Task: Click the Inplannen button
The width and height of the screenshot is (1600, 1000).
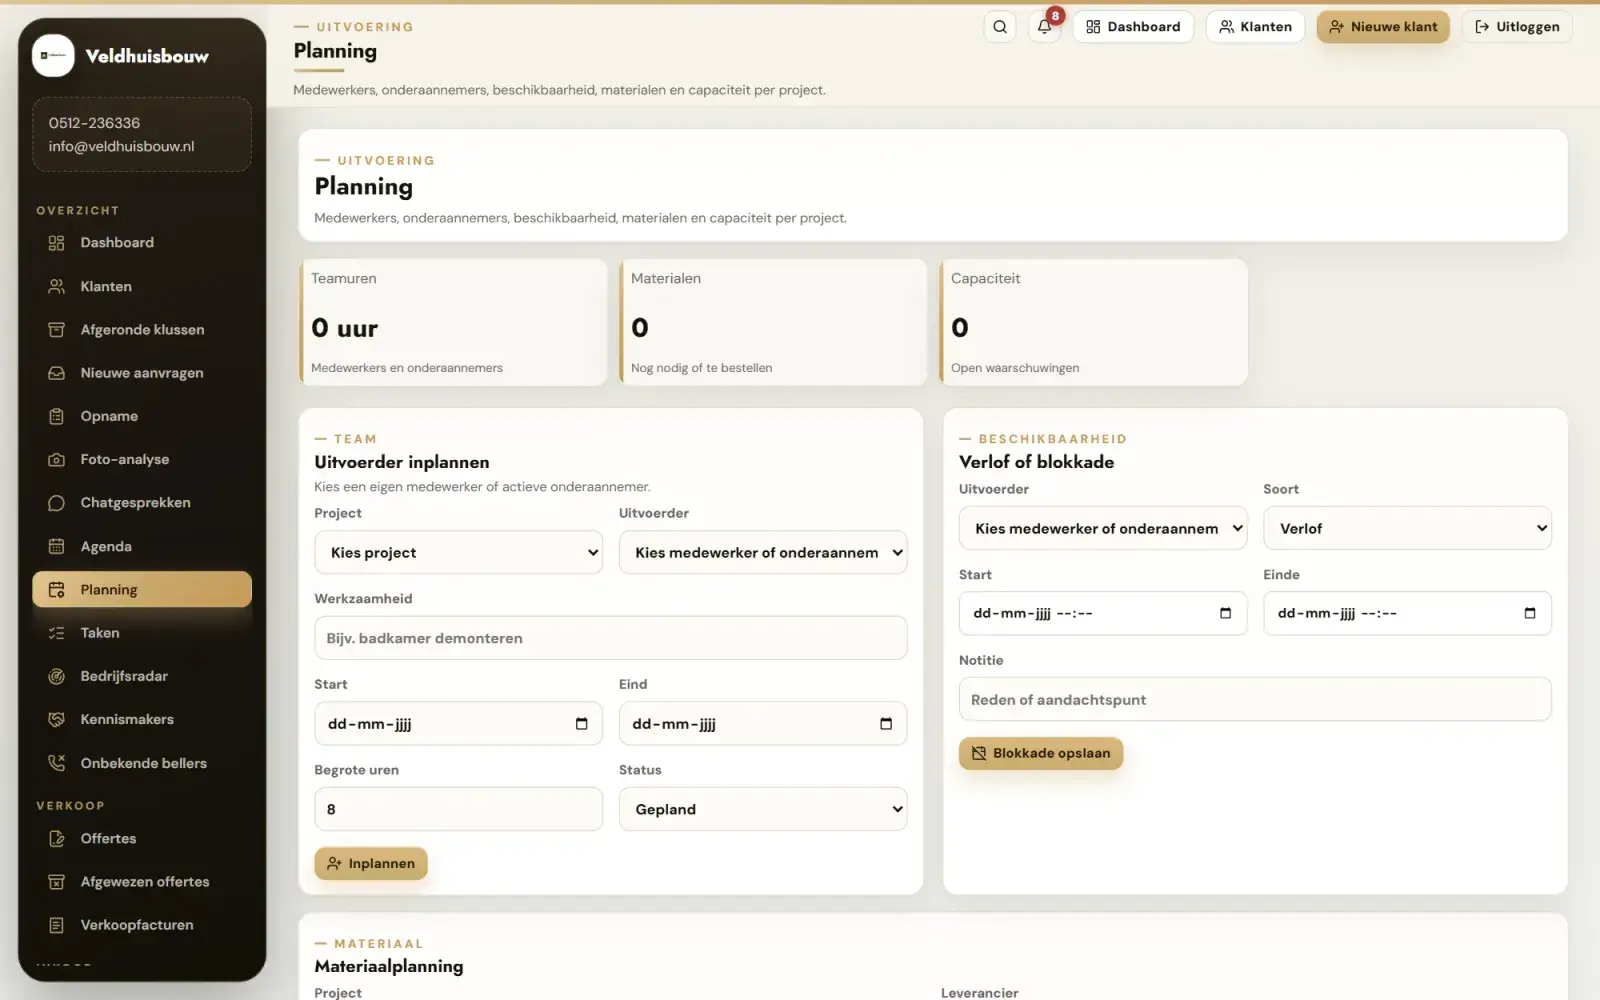Action: pyautogui.click(x=371, y=864)
